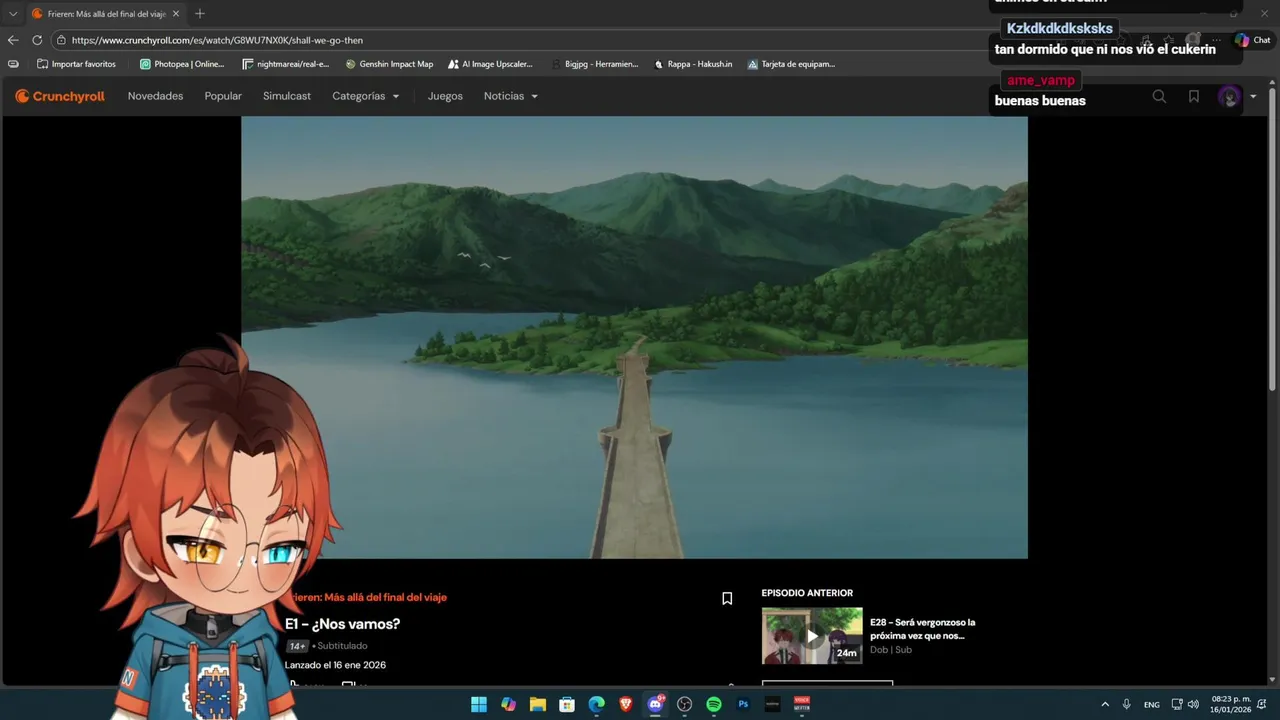Screen dimensions: 1280x720
Task: Open Discord from the taskbar
Action: tap(655, 704)
